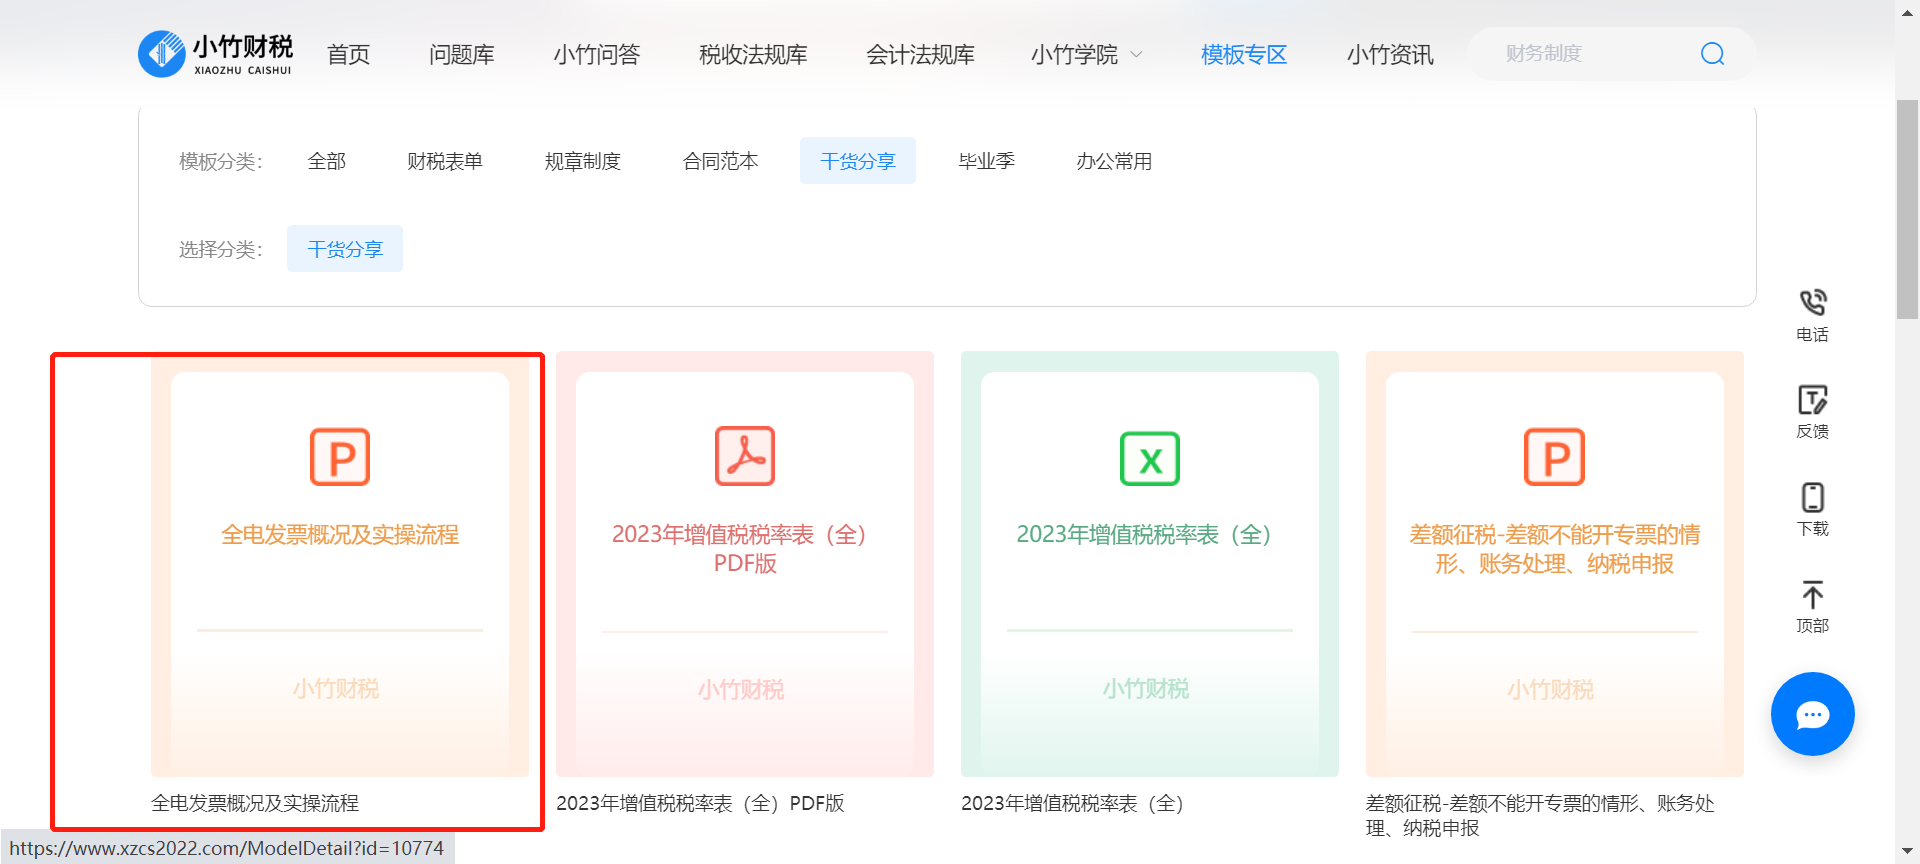Select the 合同范本 template category

(x=720, y=161)
